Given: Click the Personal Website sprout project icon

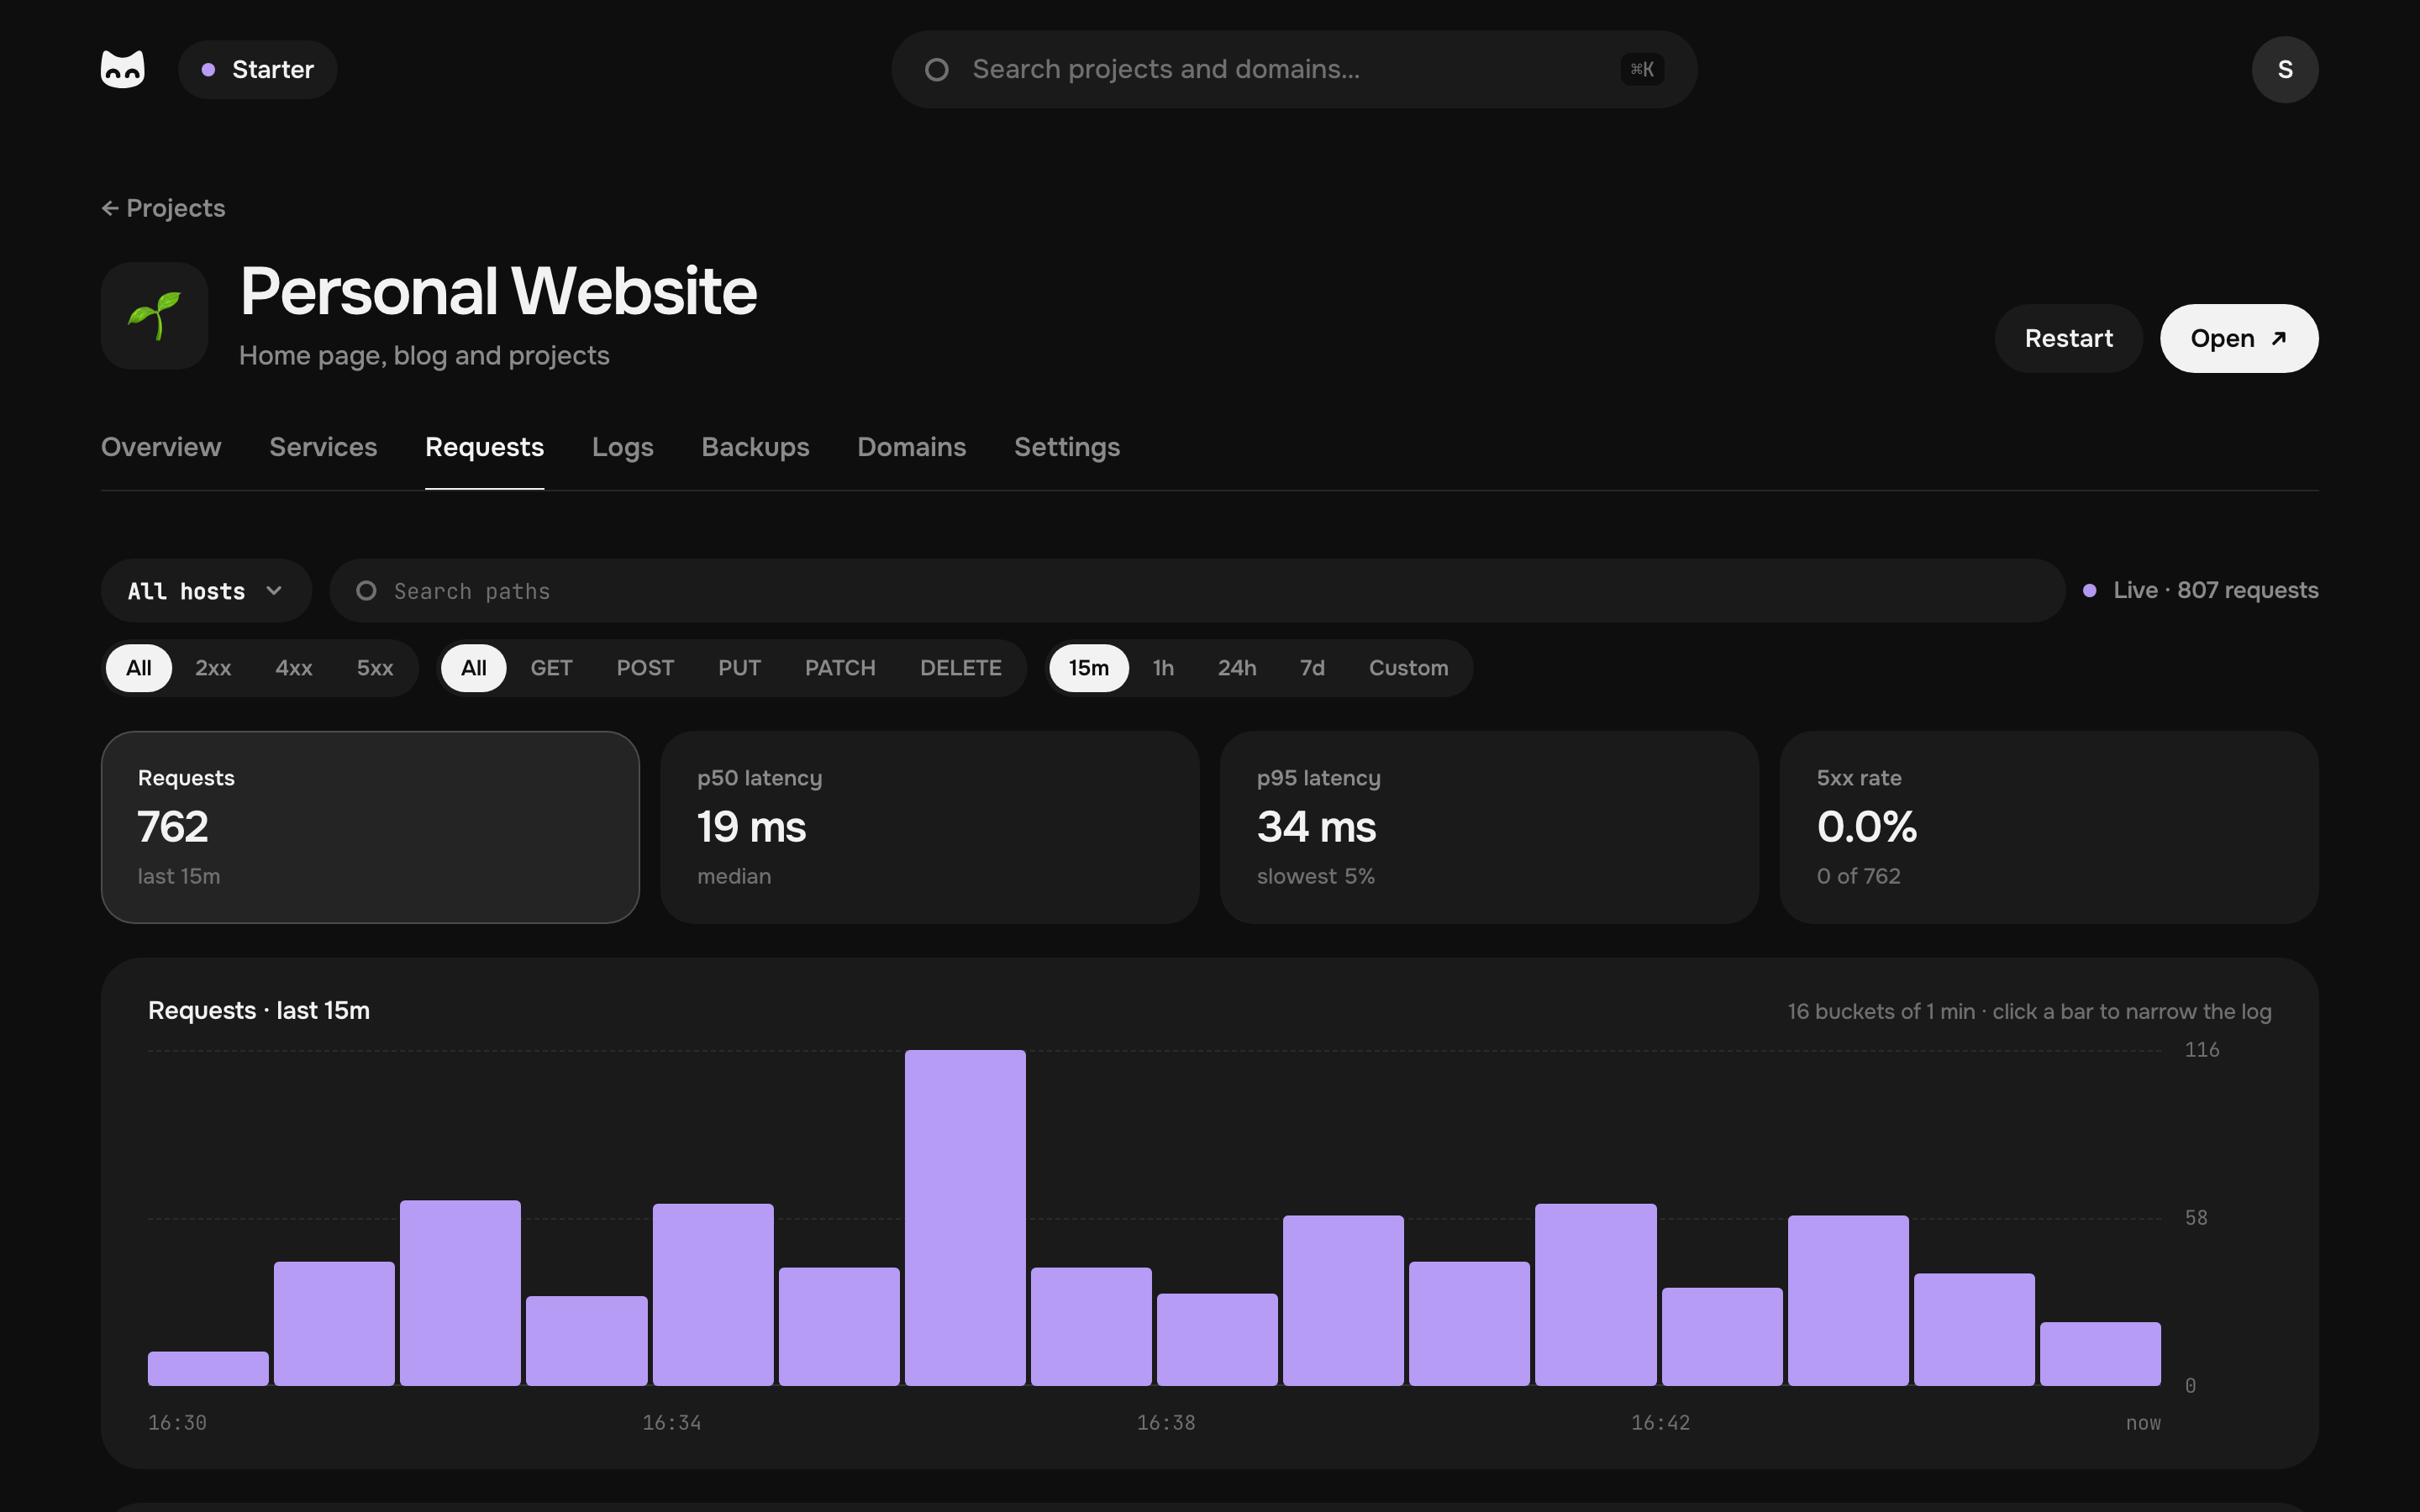Looking at the screenshot, I should 155,316.
